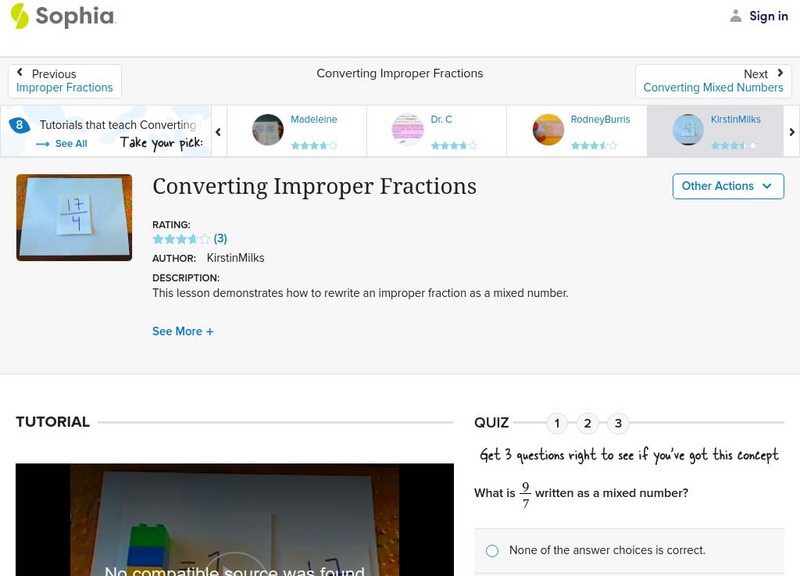Image resolution: width=800 pixels, height=576 pixels.
Task: Click the Sophia logo icon
Action: [17, 16]
